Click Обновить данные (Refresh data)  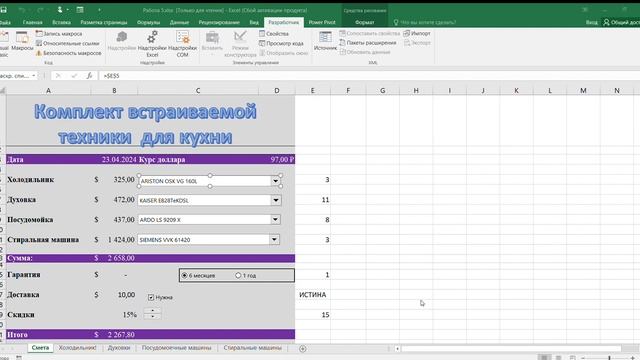(x=365, y=52)
